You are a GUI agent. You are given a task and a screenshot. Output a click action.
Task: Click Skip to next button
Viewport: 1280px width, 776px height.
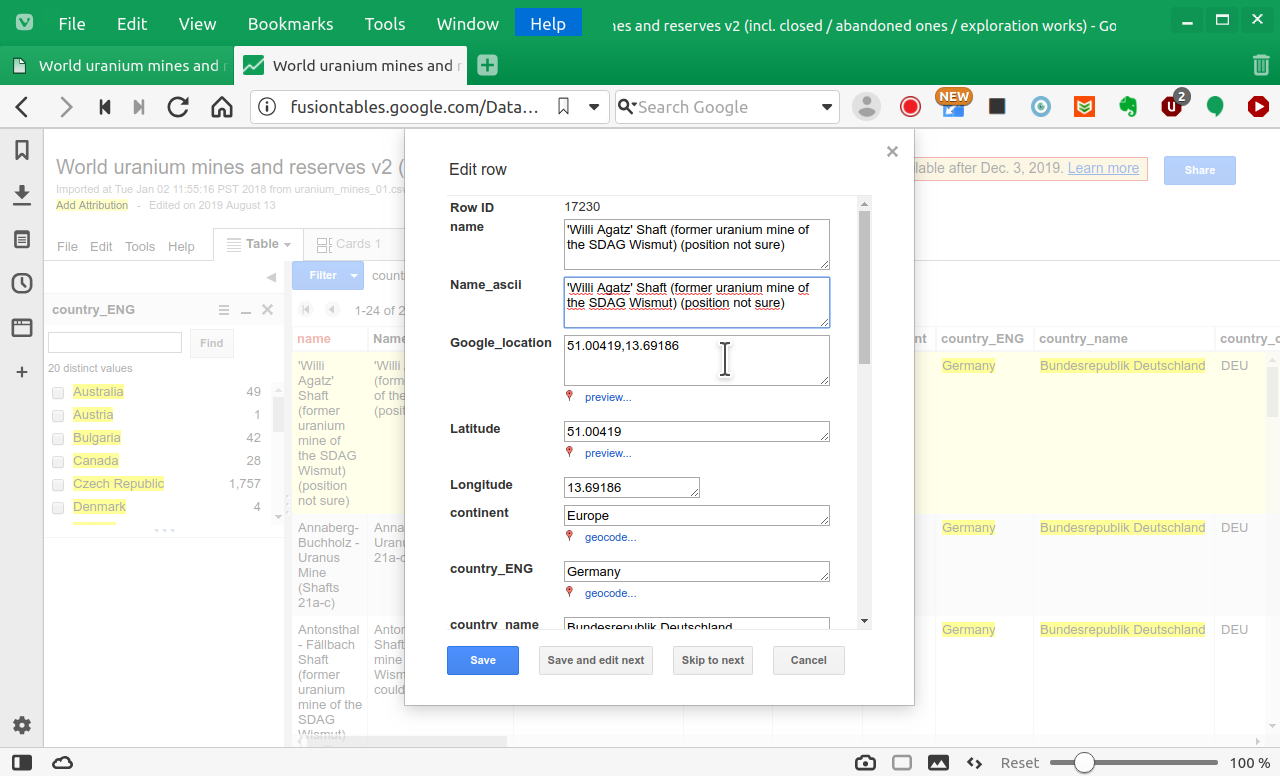pyautogui.click(x=713, y=660)
